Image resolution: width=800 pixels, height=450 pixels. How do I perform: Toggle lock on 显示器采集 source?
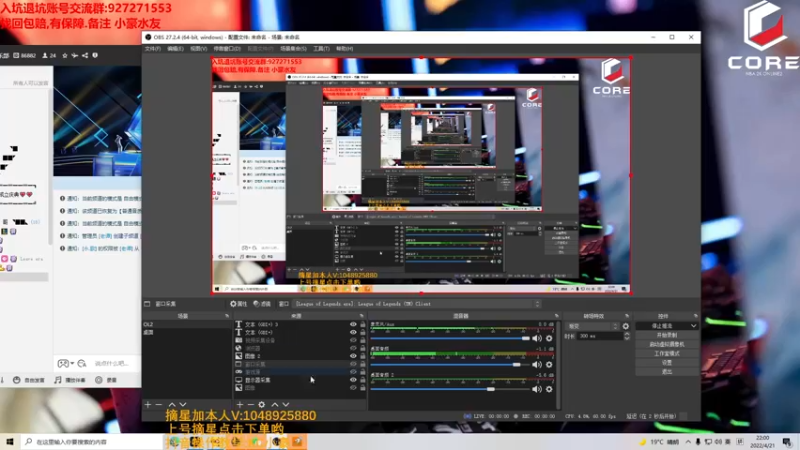[x=363, y=380]
